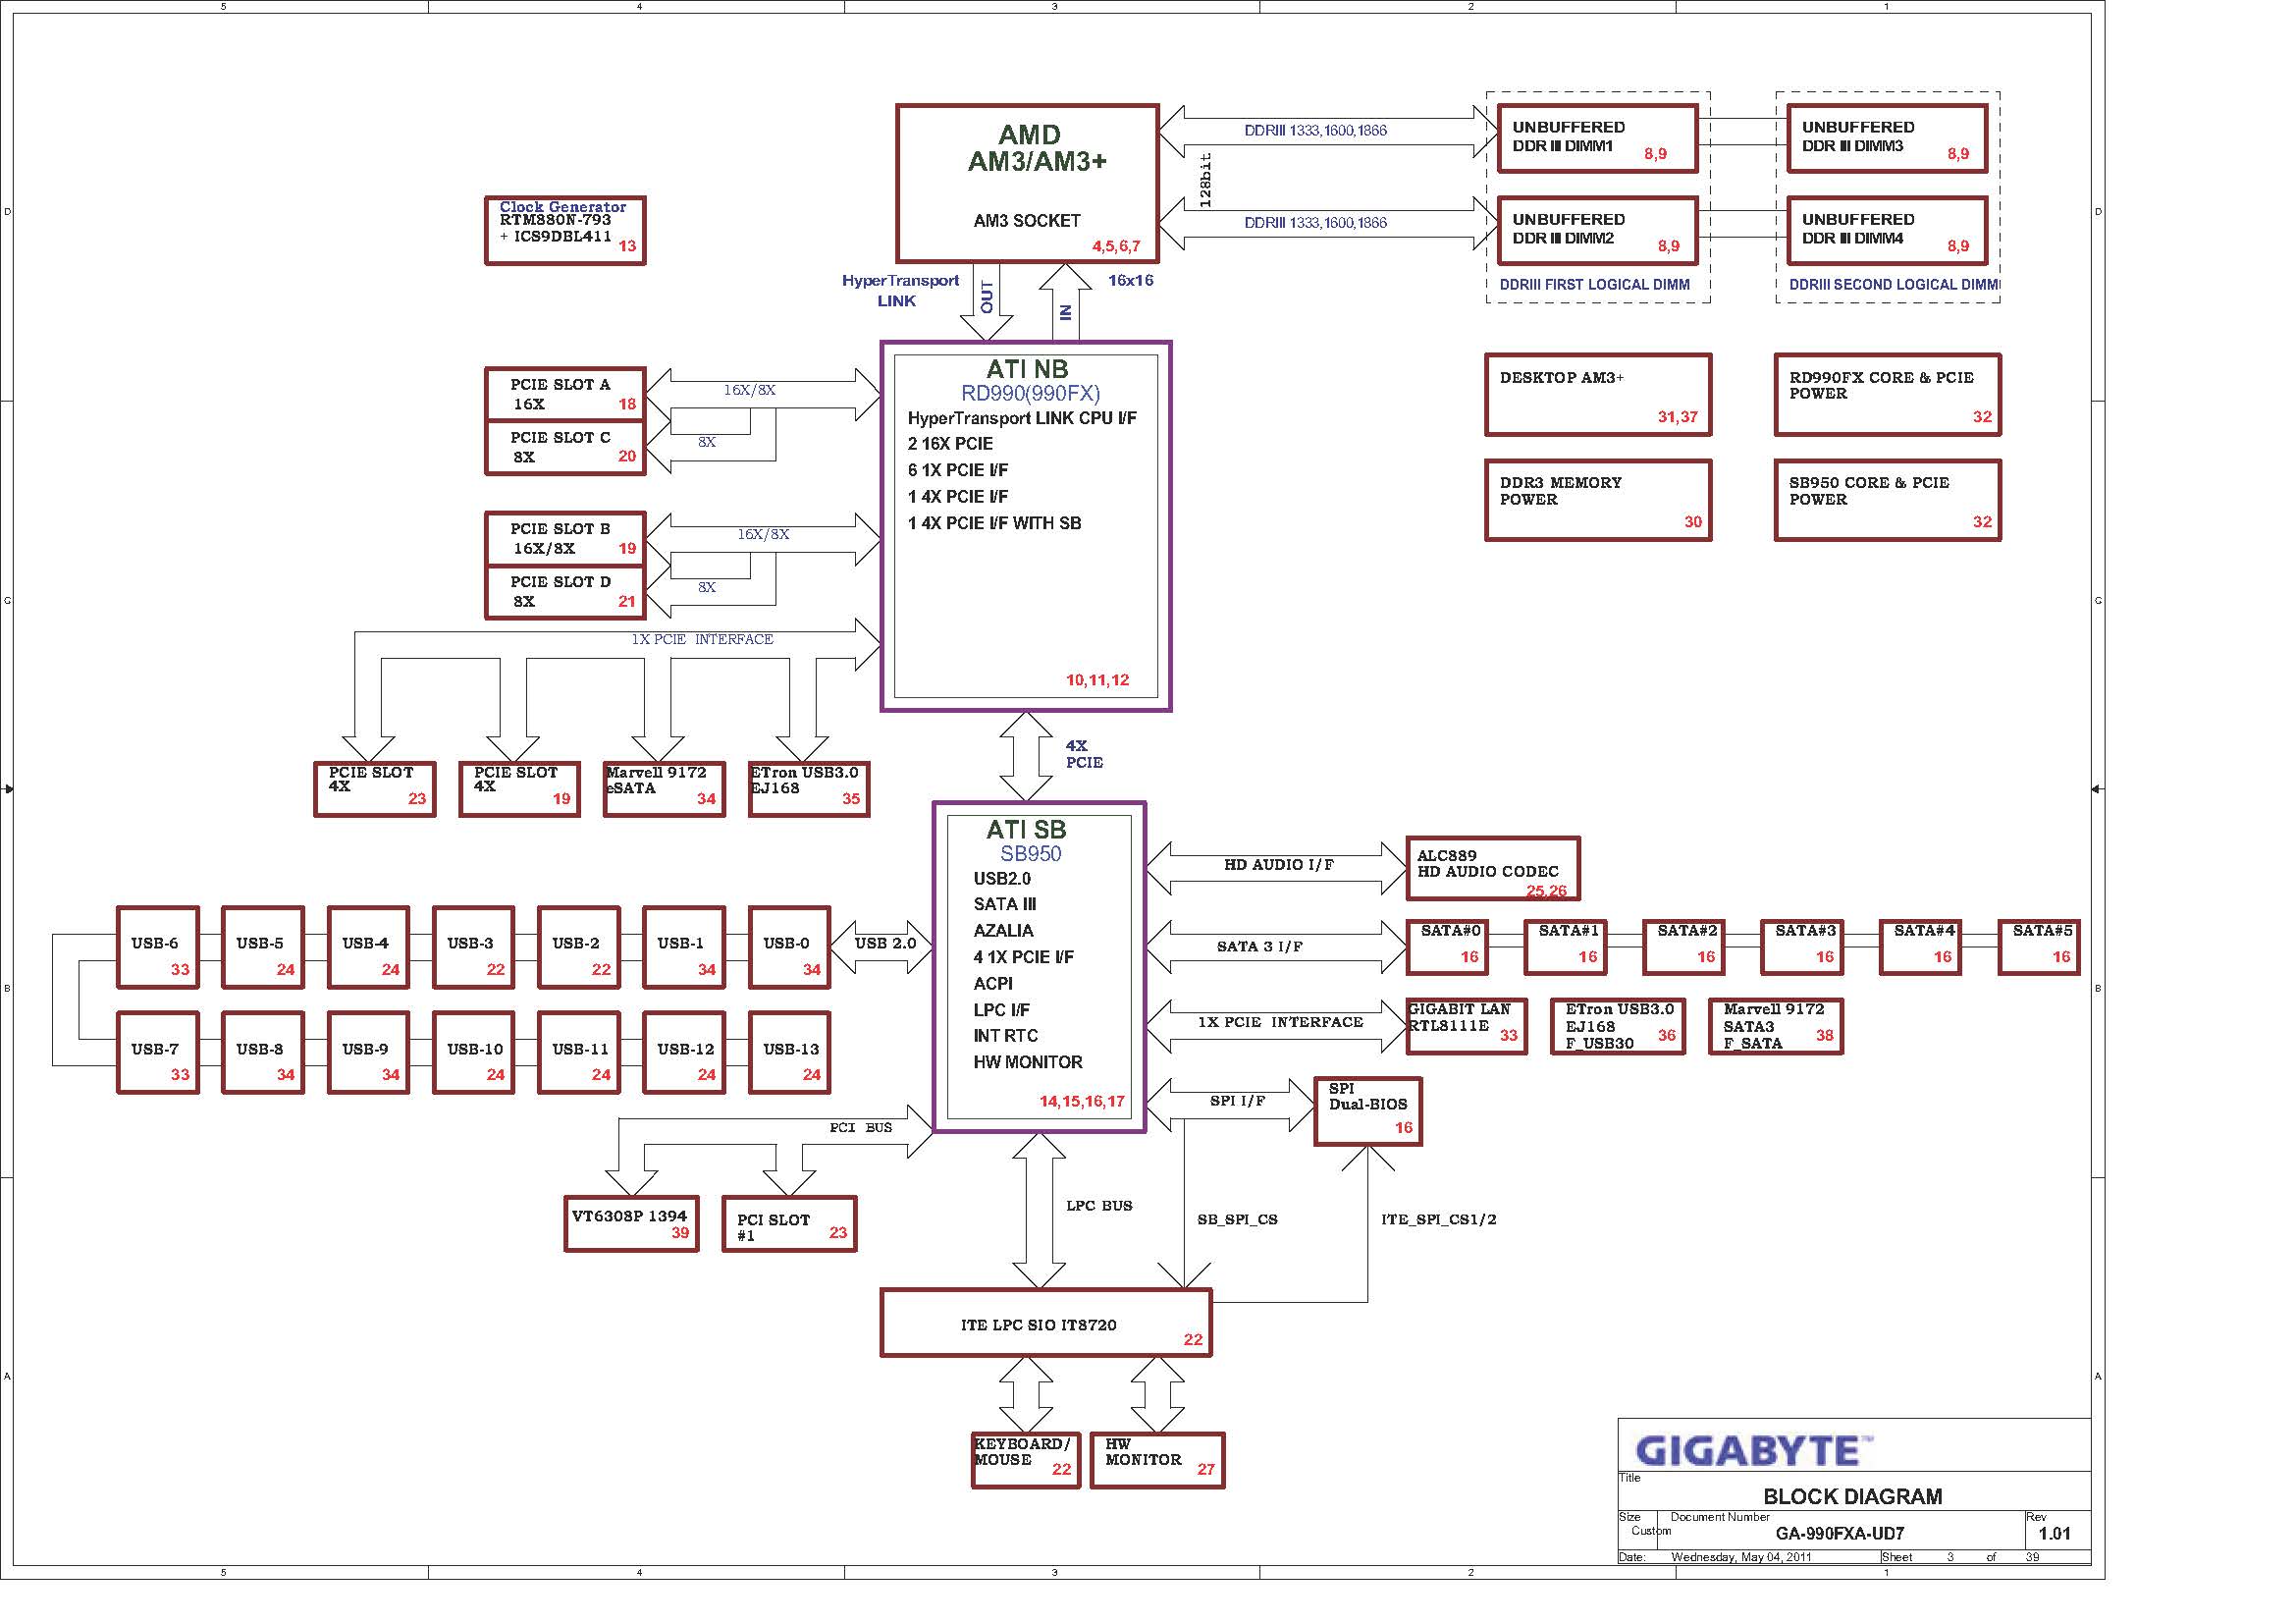Click the USB-7 block
The height and width of the screenshot is (1623, 2296).
158,1052
